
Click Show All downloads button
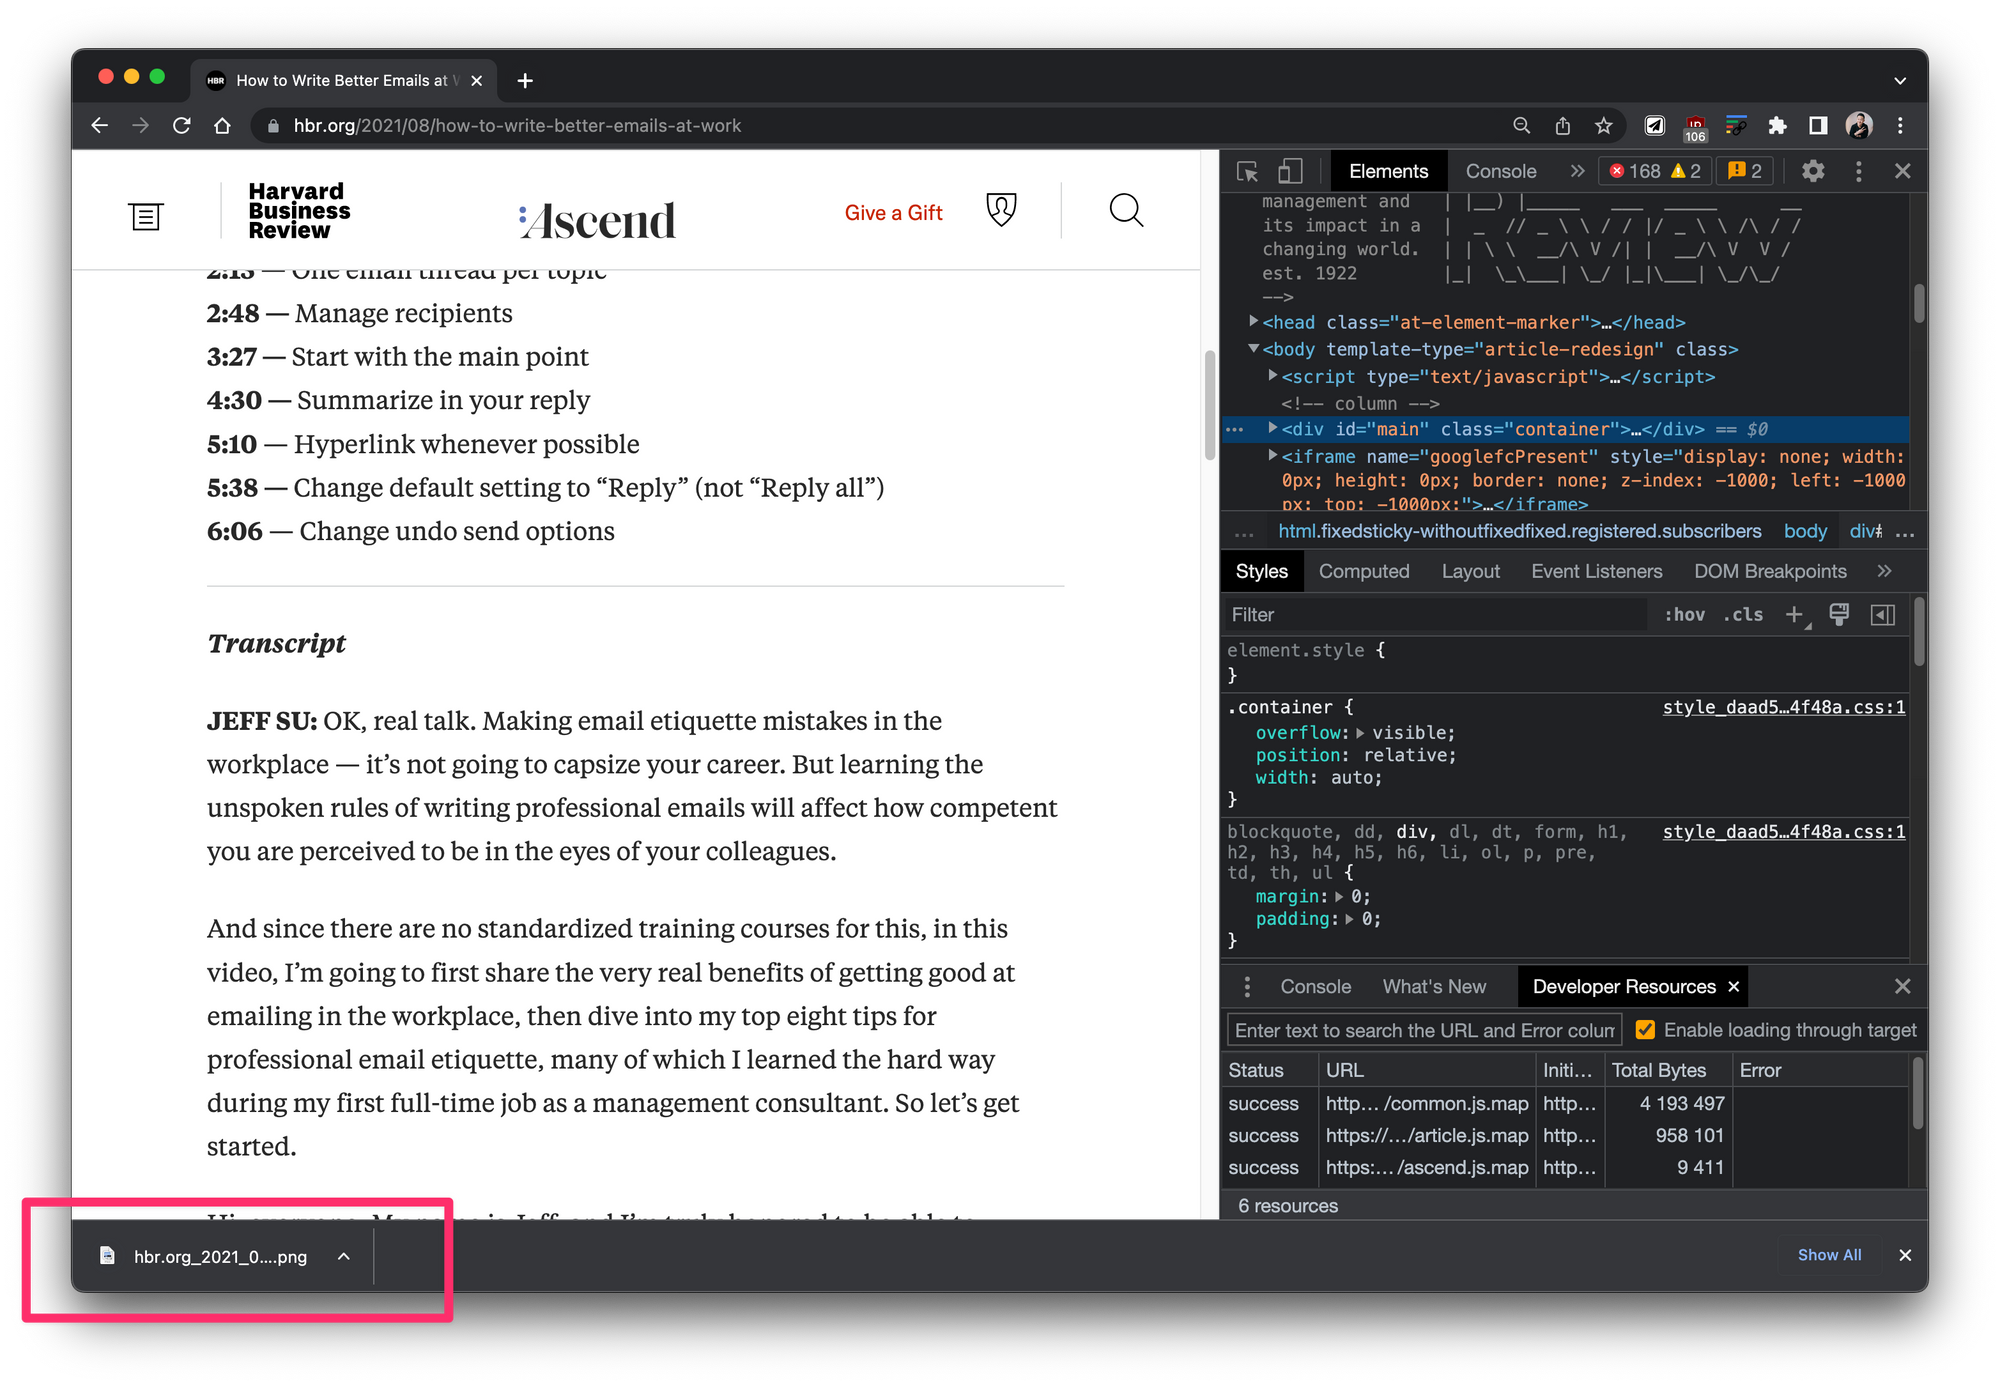[x=1829, y=1255]
